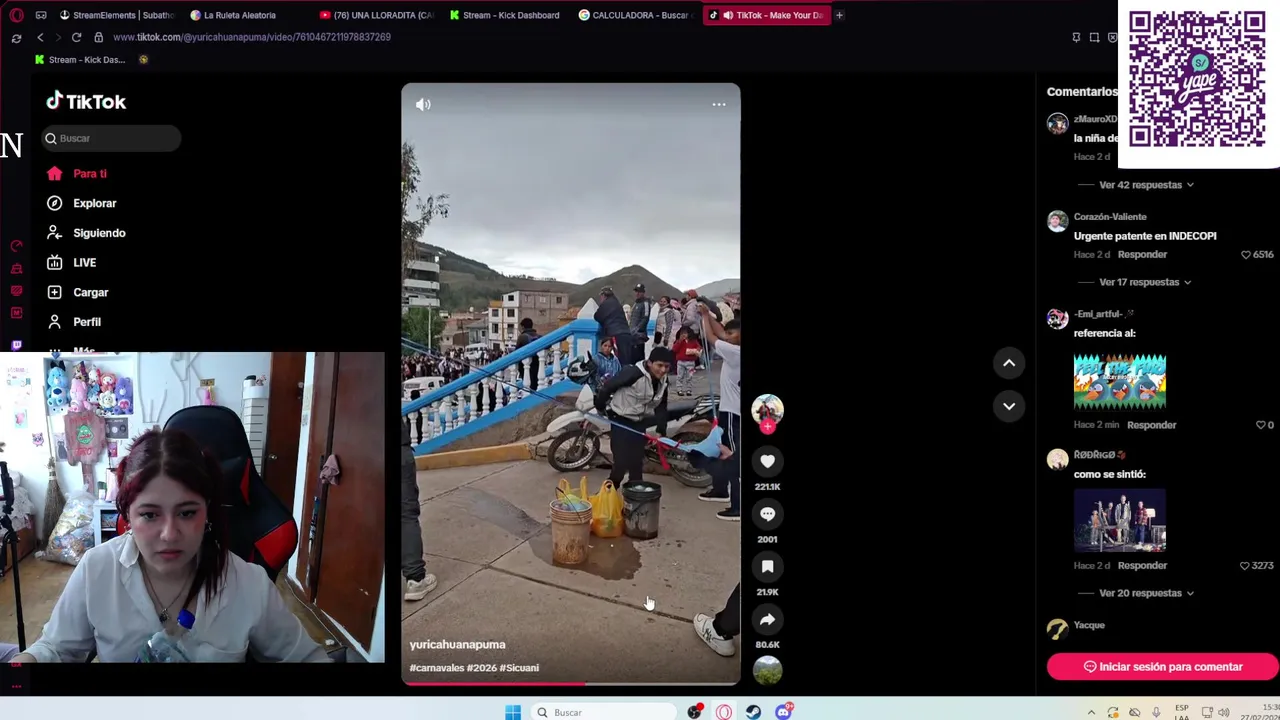Reply to -Emi_artful- comment
1280x720 pixels.
[1151, 425]
